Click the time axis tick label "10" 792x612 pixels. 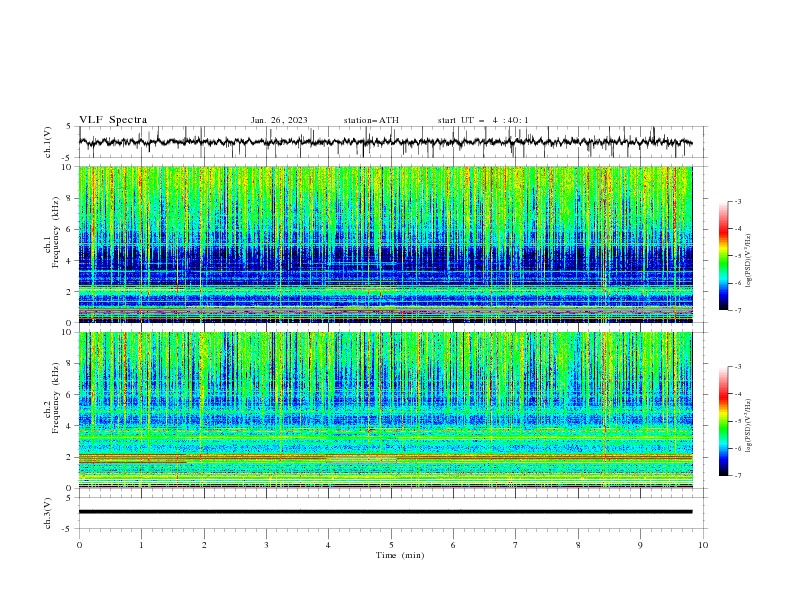[703, 545]
